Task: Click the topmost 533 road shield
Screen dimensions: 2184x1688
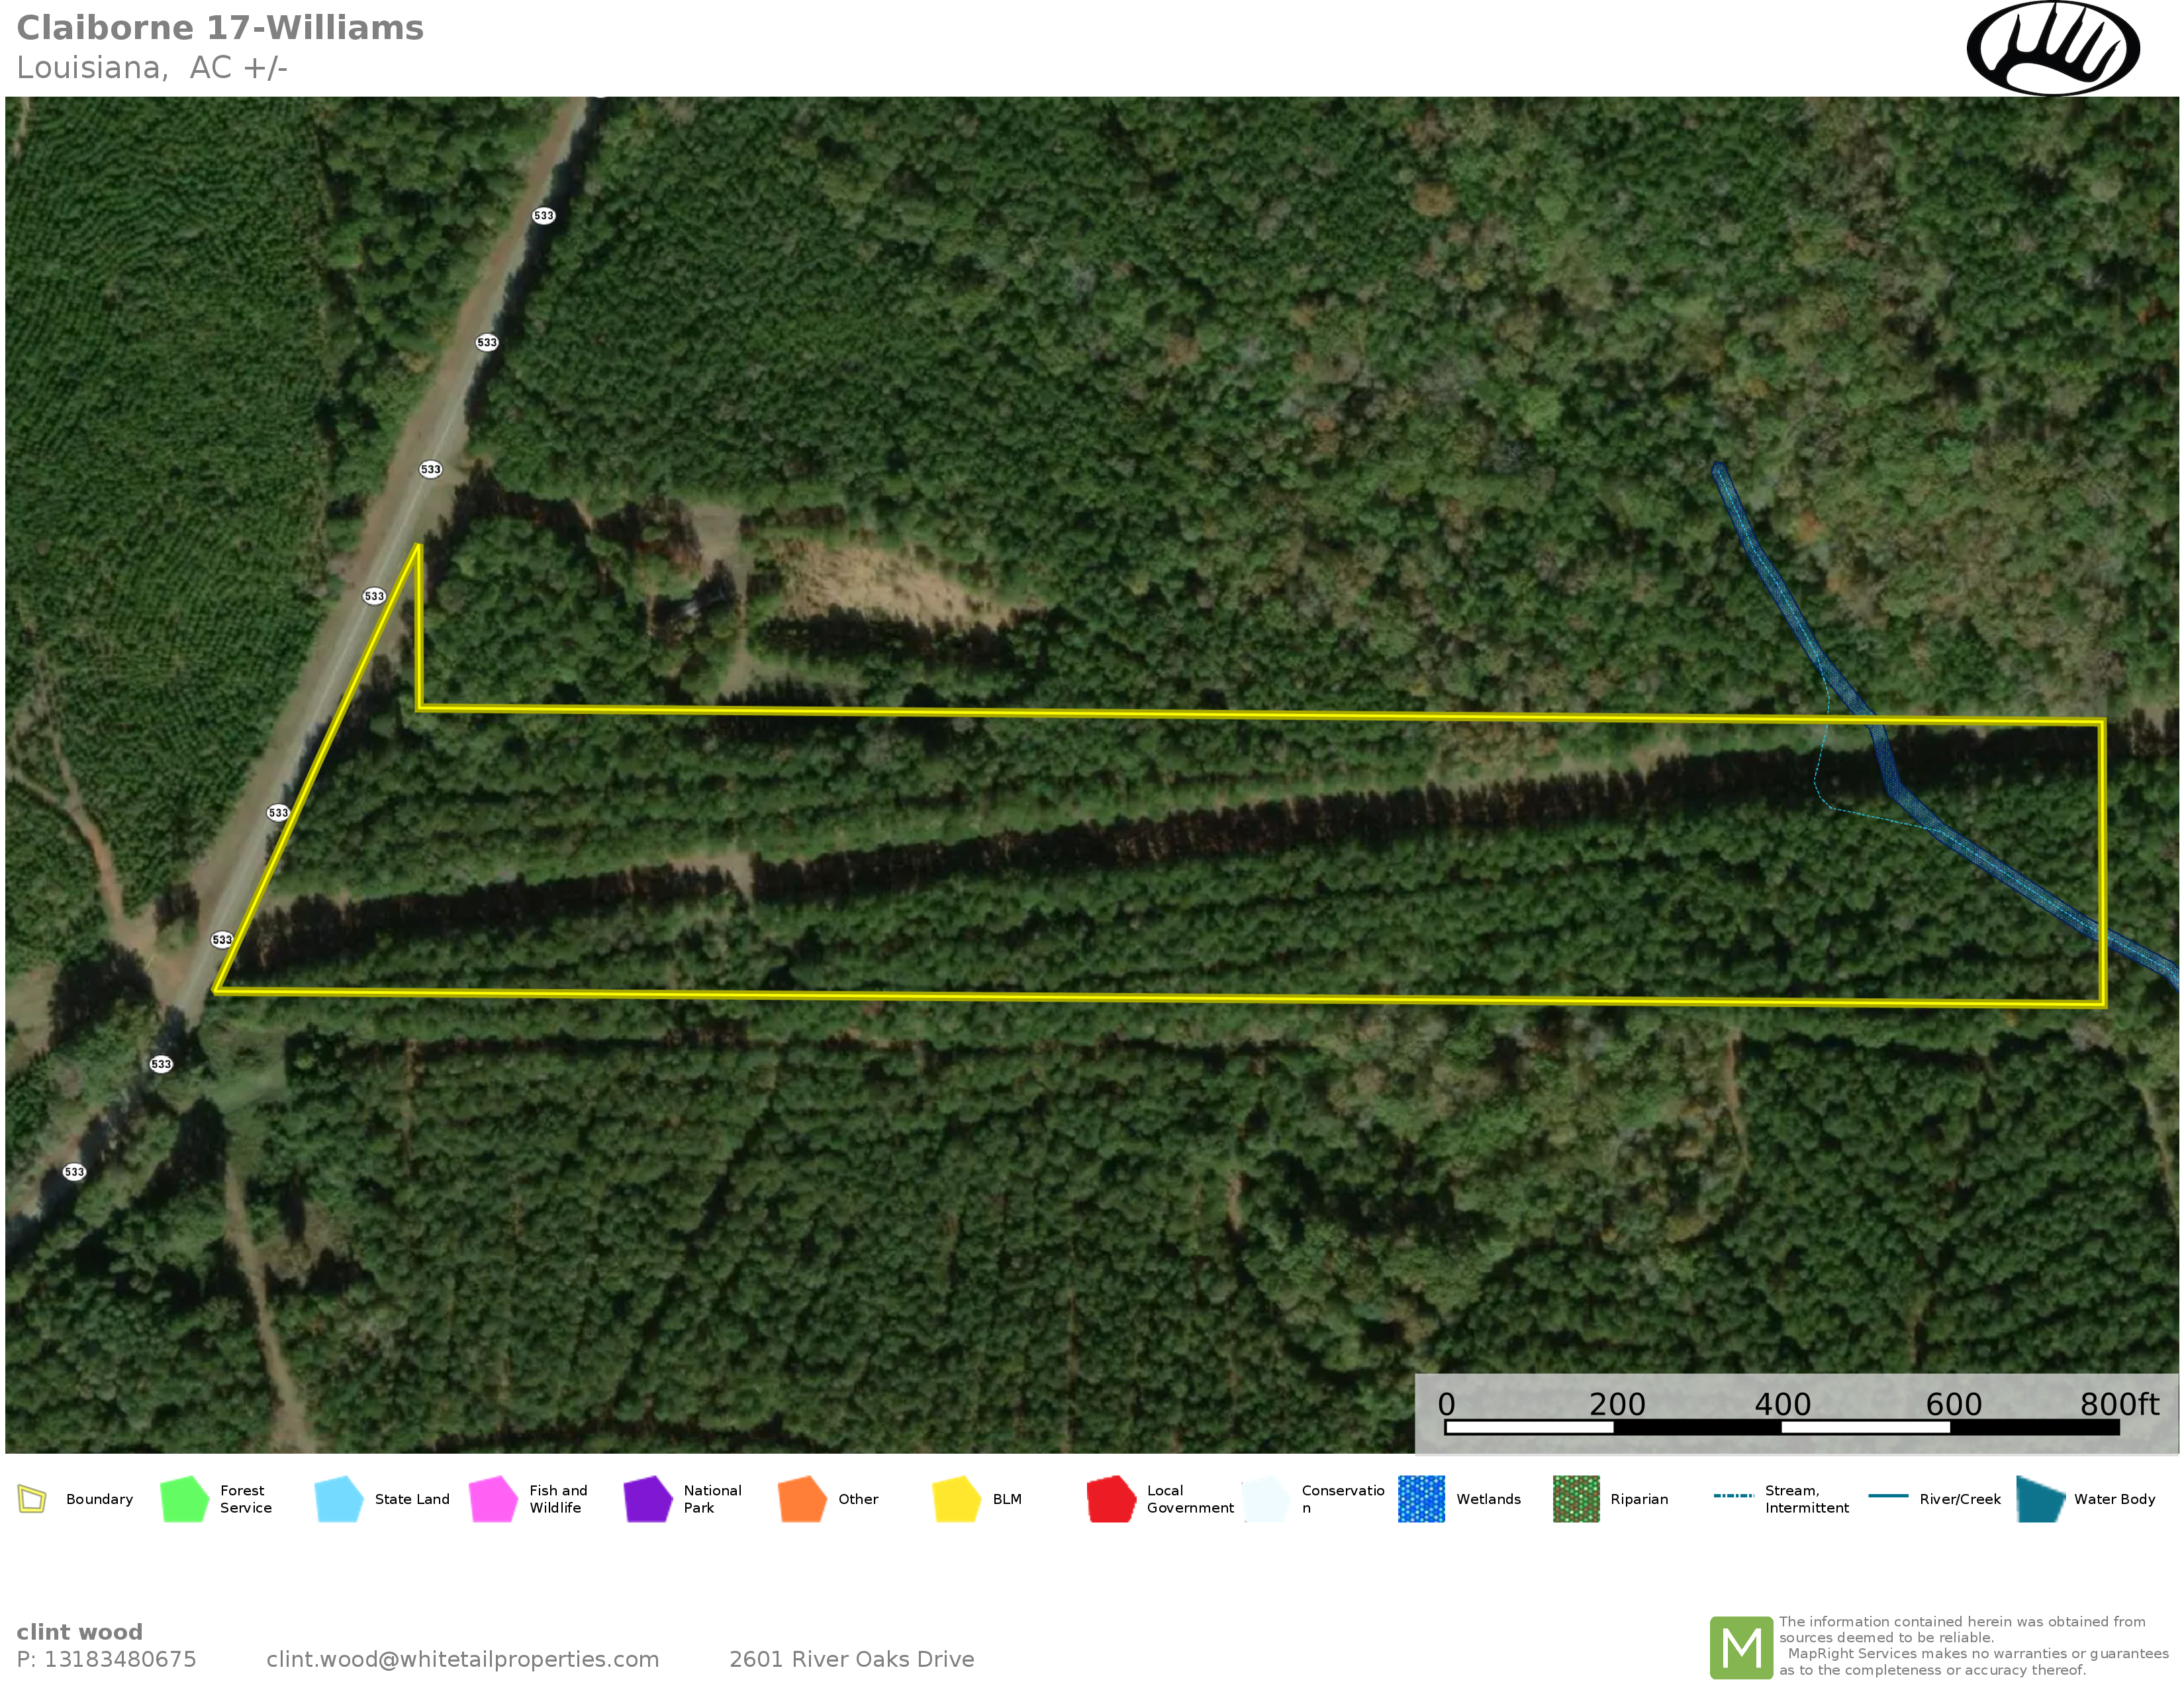Action: [x=543, y=215]
